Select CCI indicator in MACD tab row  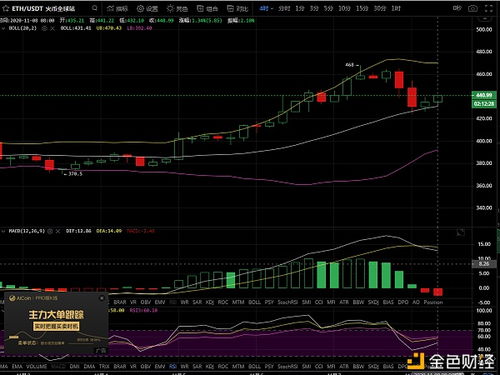[319, 302]
